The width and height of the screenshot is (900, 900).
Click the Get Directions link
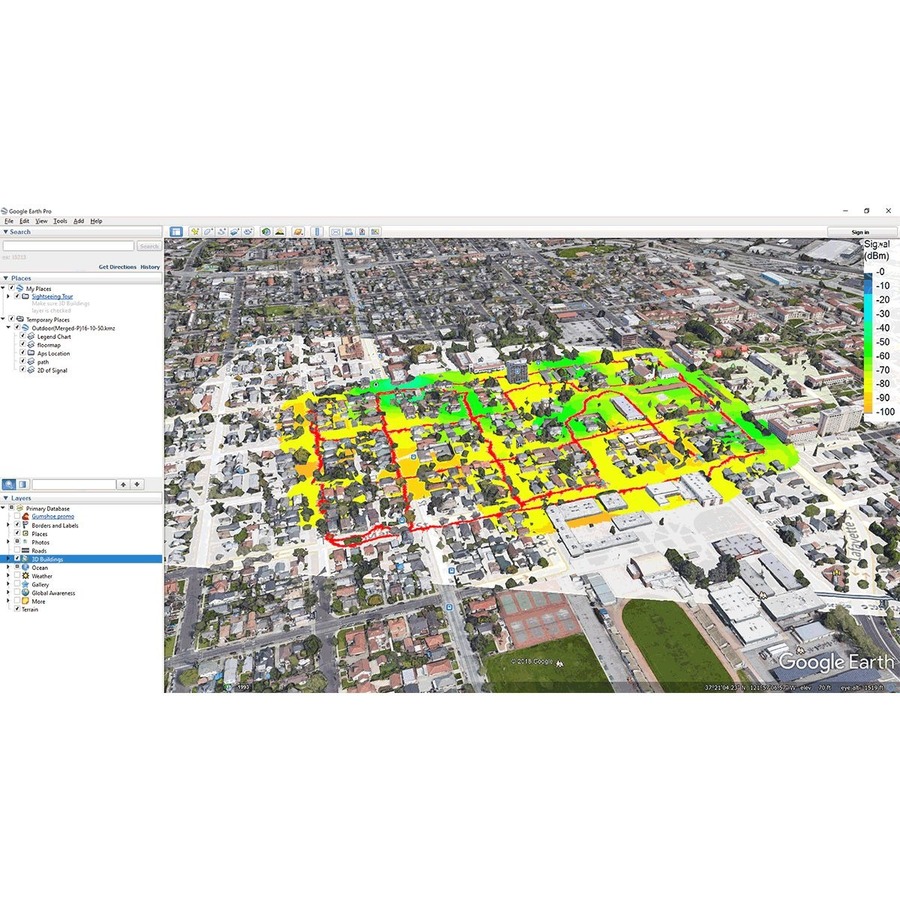tap(116, 267)
